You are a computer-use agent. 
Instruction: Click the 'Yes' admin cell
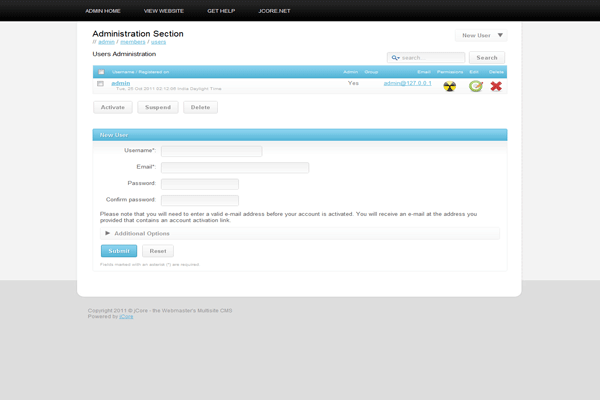point(353,83)
